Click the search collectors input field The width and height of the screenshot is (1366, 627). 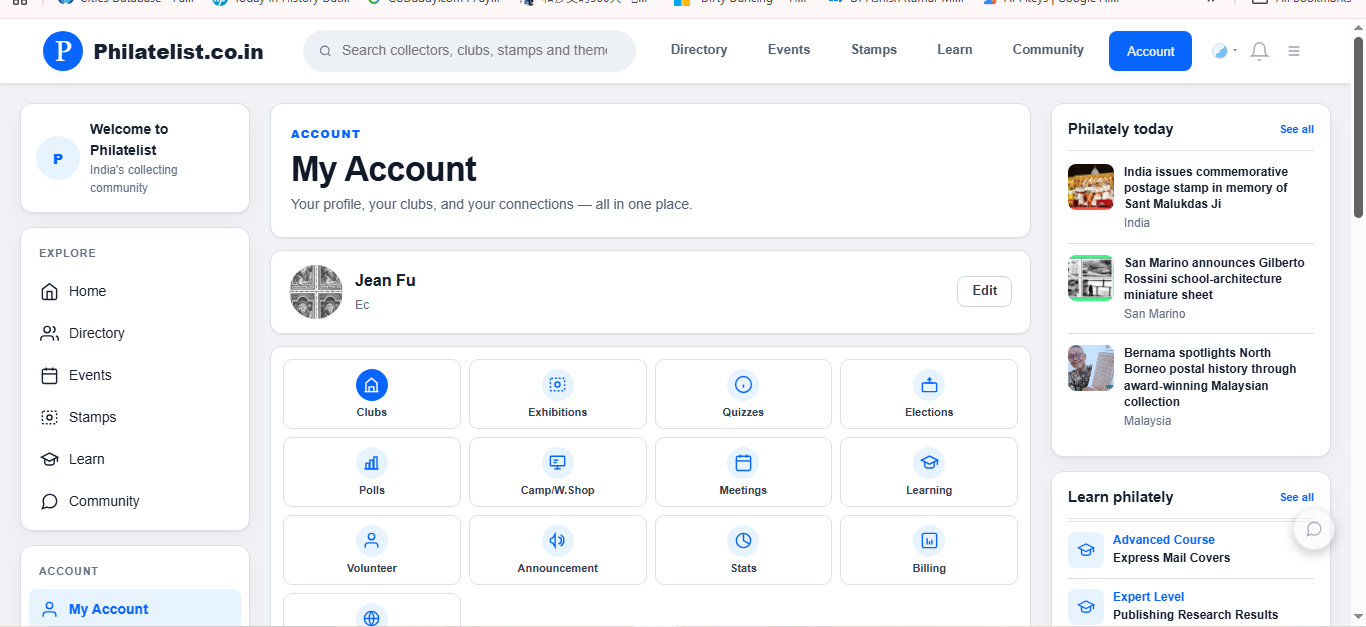[469, 51]
